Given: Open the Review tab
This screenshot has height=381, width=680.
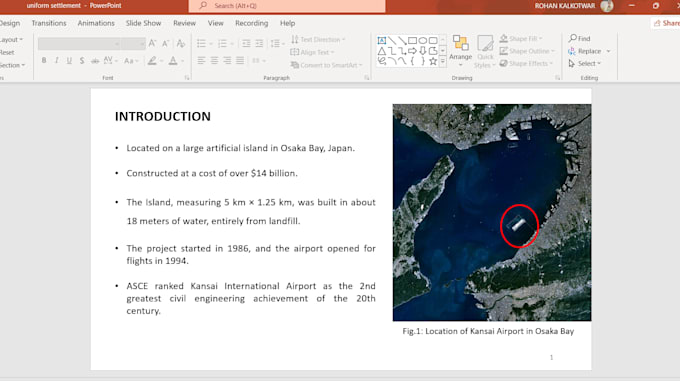Looking at the screenshot, I should pos(184,23).
